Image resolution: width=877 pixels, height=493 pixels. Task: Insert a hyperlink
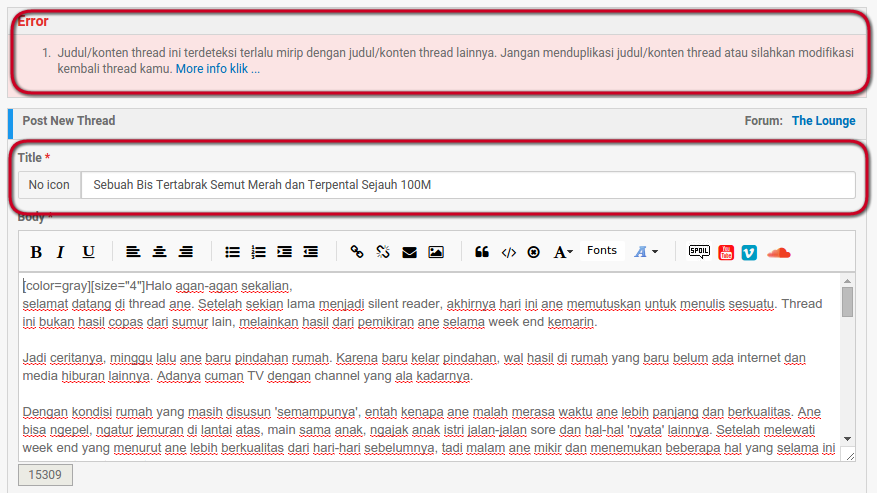357,252
